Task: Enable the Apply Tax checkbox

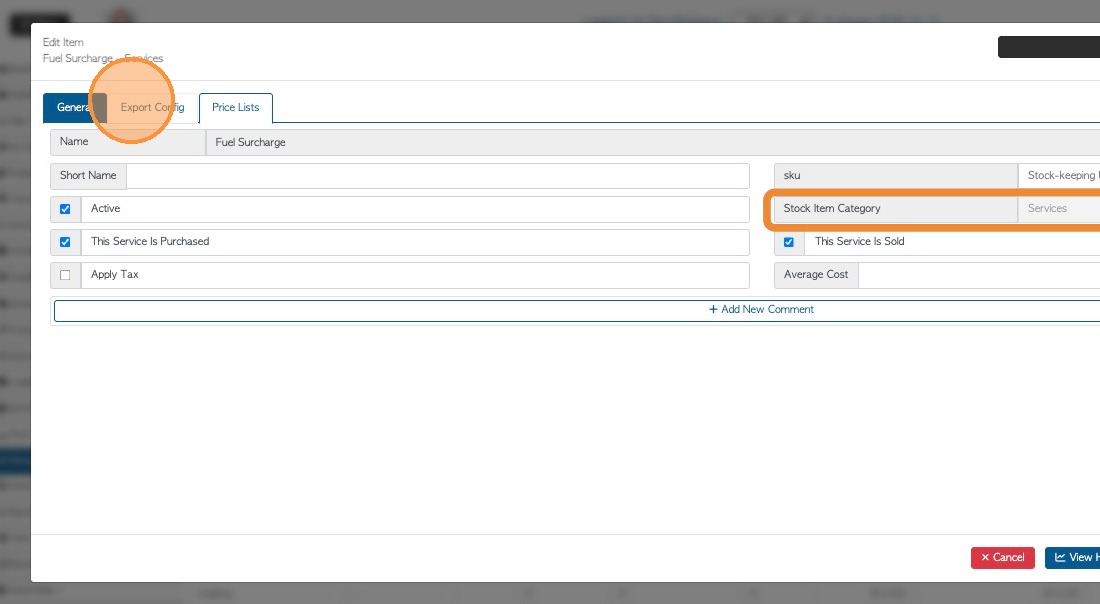Action: 65,275
